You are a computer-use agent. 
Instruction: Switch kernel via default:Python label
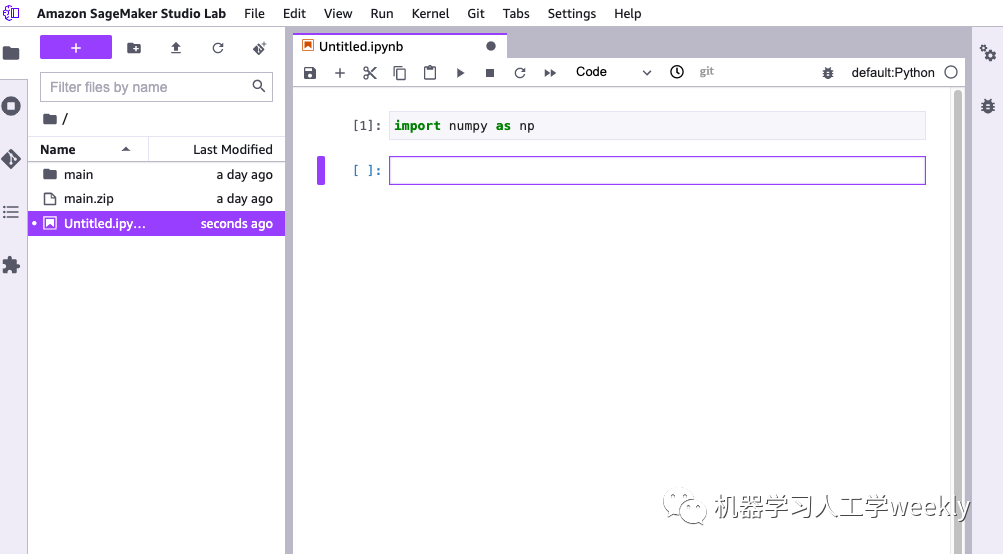[x=893, y=73]
